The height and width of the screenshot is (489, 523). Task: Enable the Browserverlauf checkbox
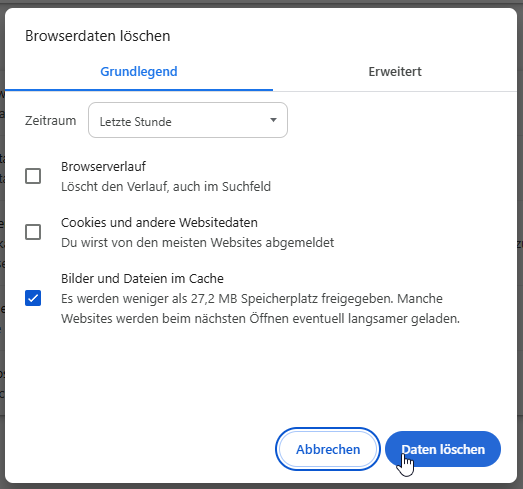click(33, 176)
